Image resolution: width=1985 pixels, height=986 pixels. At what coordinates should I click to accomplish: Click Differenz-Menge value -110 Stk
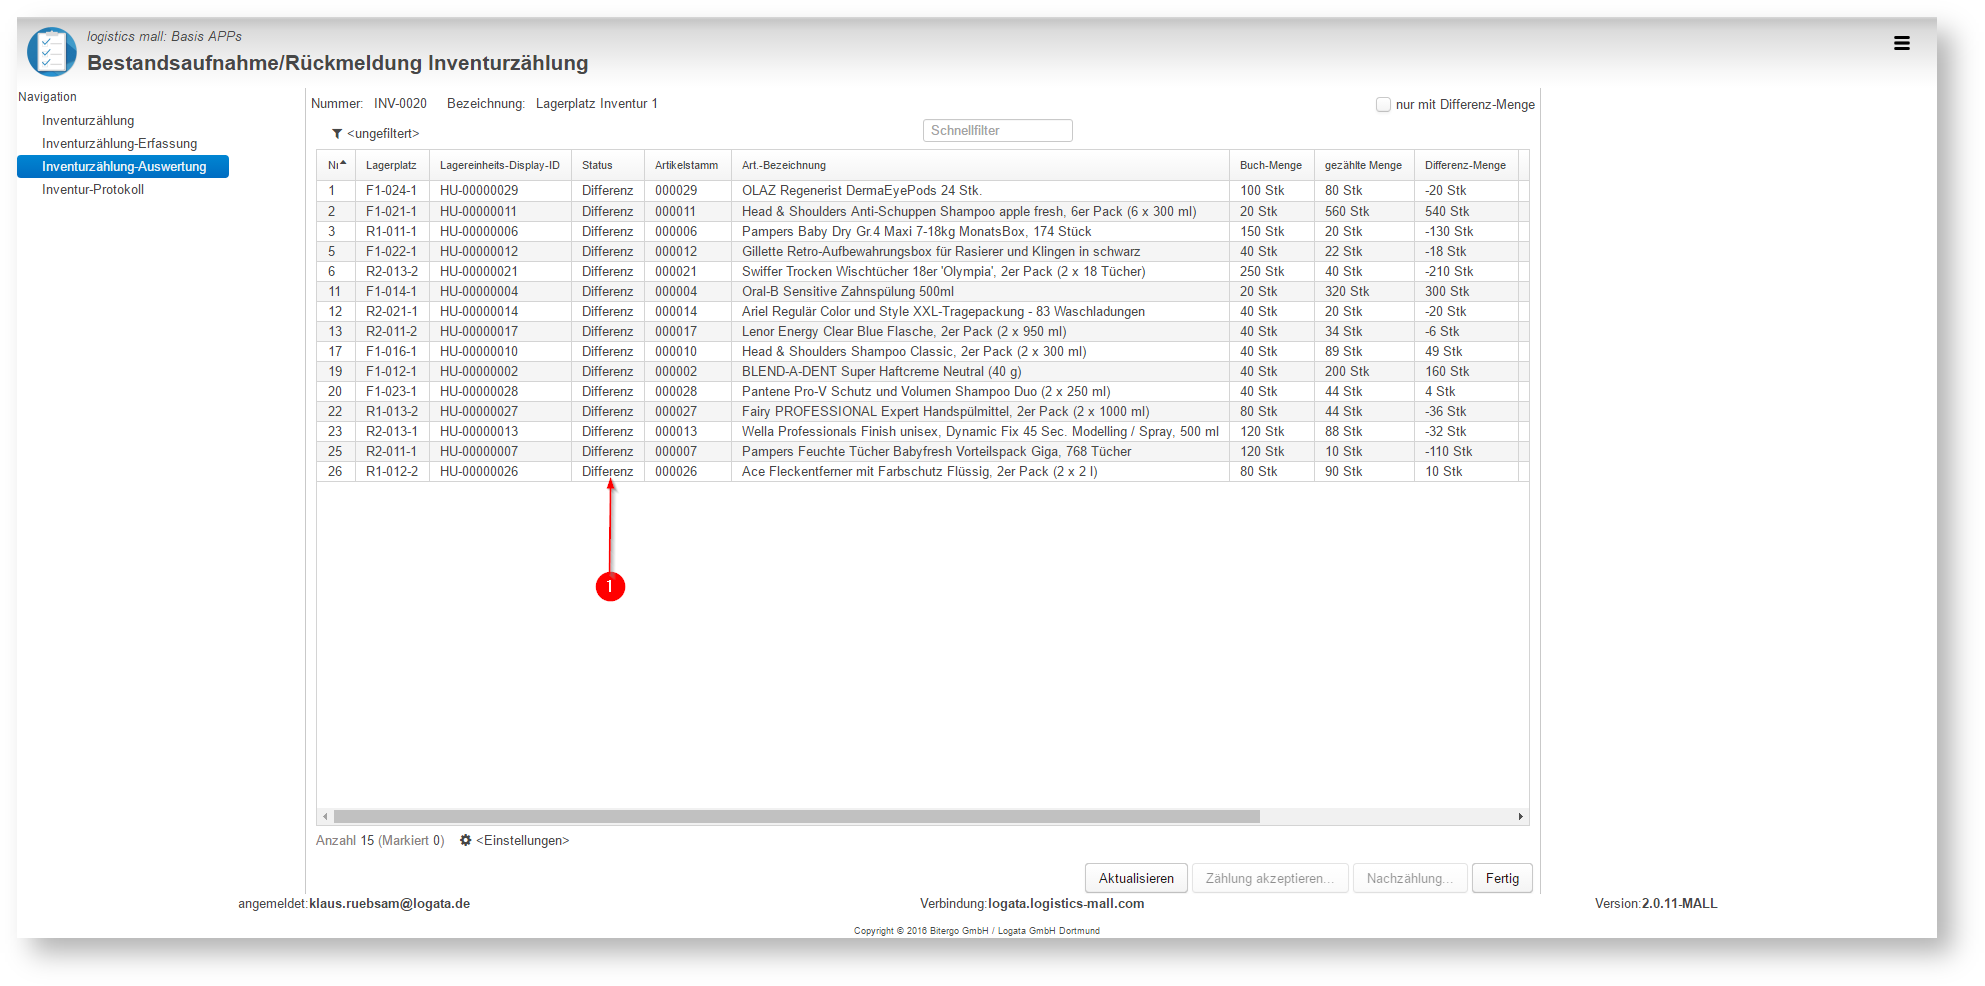point(1449,452)
